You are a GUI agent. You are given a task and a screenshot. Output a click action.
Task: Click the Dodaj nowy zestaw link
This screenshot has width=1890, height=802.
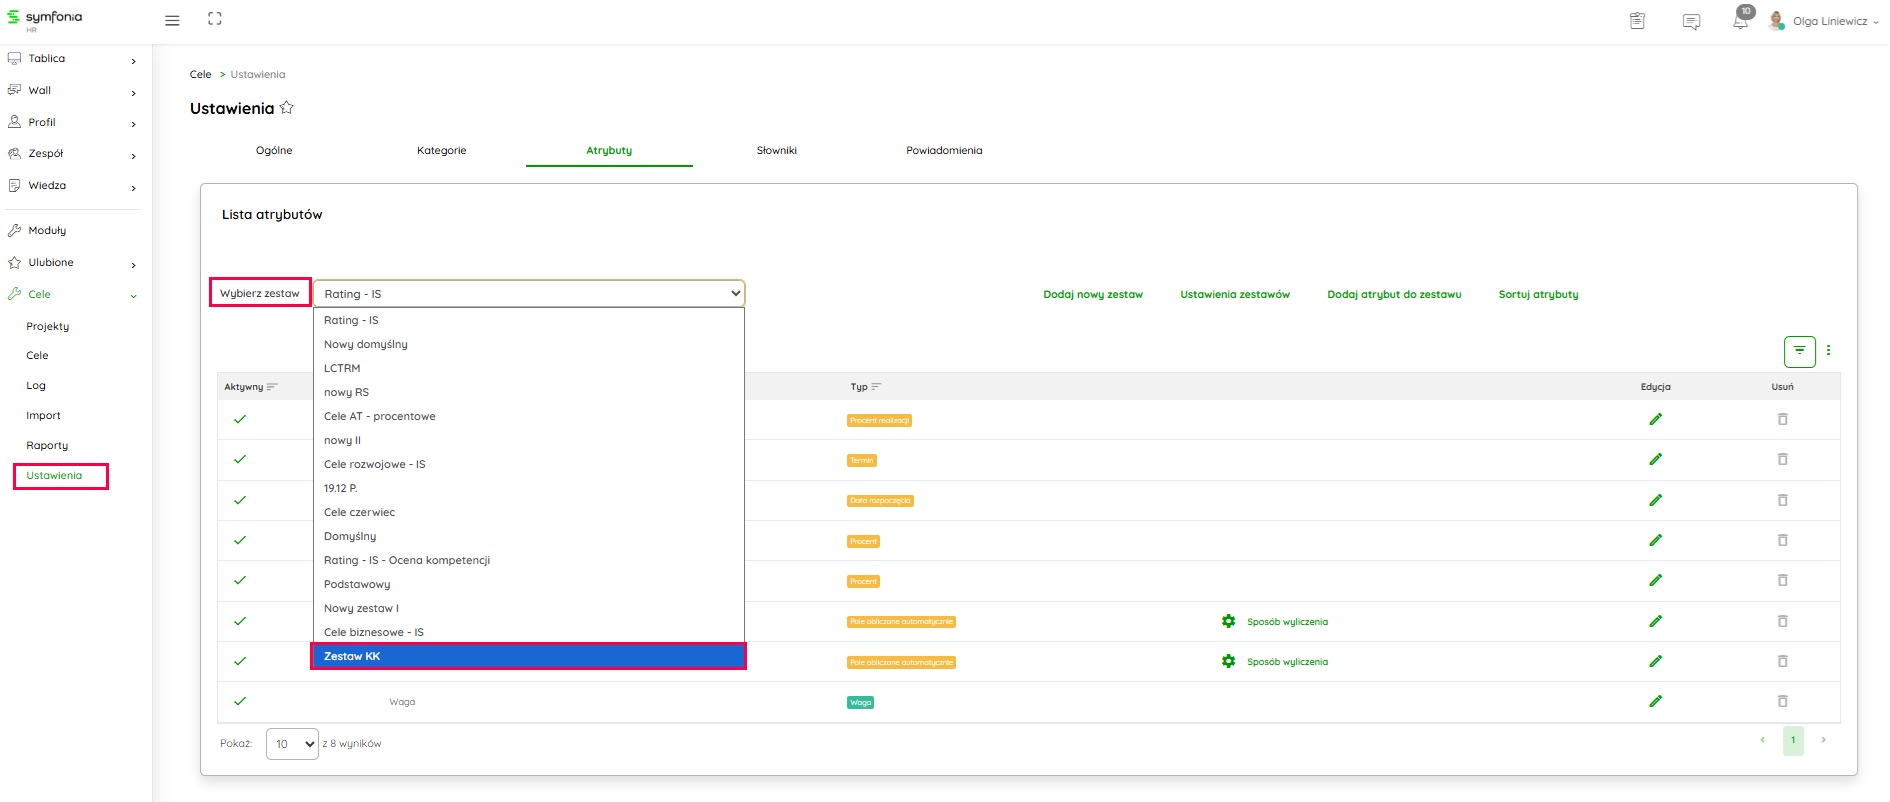(1092, 294)
